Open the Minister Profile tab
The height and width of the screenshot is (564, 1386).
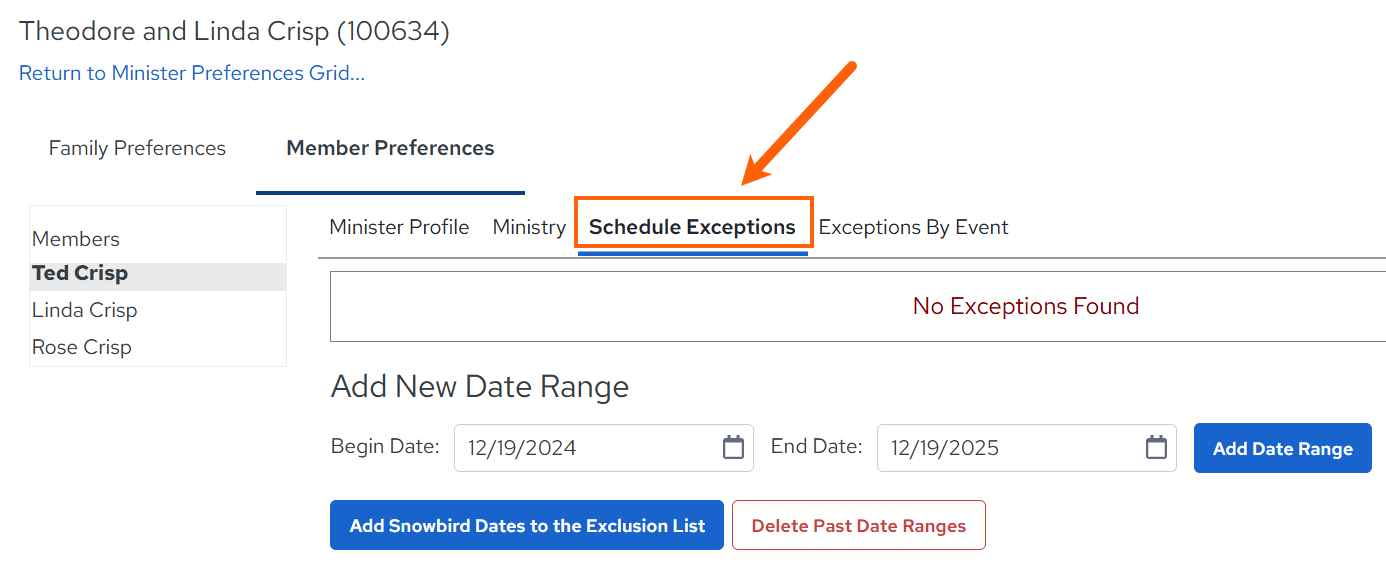399,227
